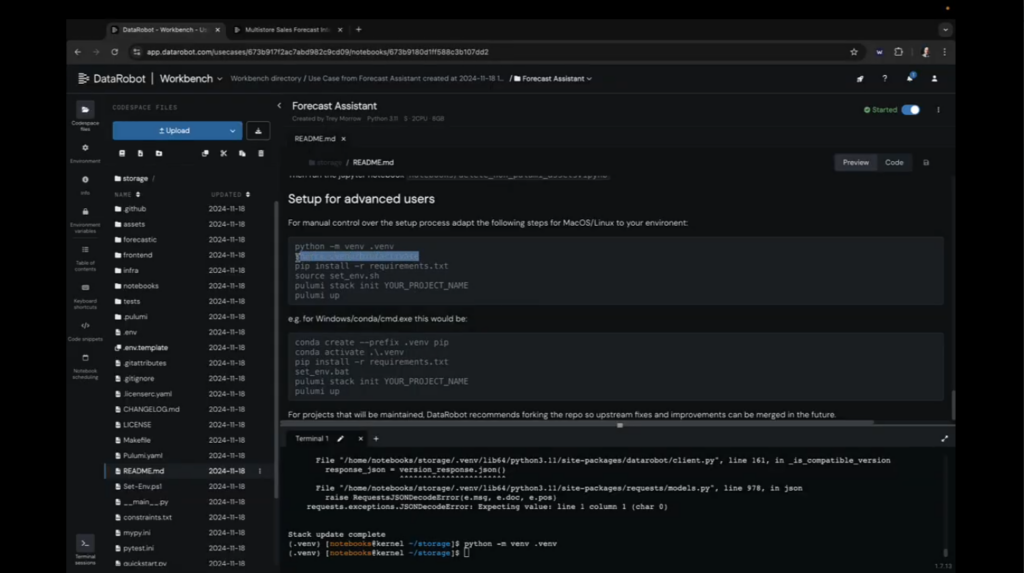Switch README view to Code
1024x573 pixels.
894,163
